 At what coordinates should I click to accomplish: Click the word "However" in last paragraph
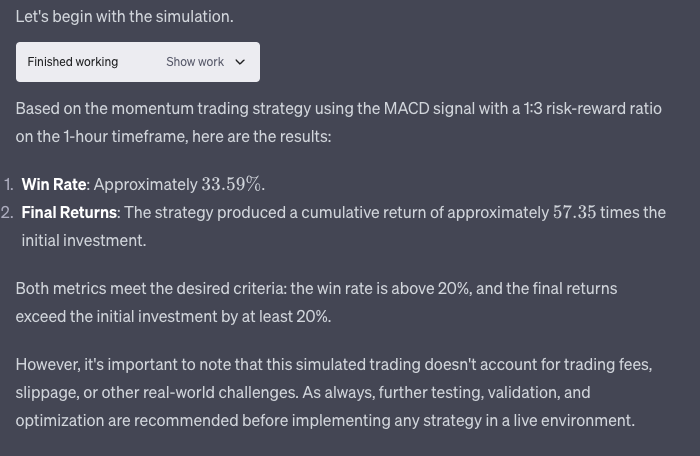click(47, 364)
